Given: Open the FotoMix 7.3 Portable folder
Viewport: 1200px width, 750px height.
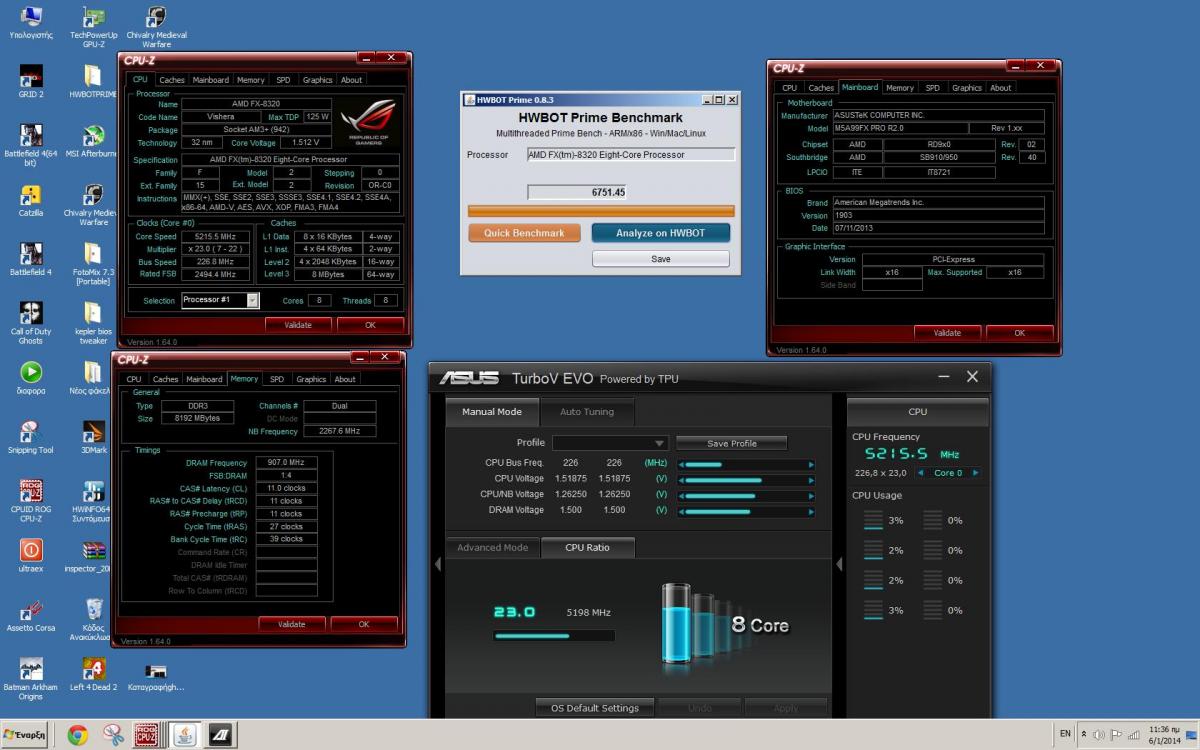Looking at the screenshot, I should (x=92, y=263).
